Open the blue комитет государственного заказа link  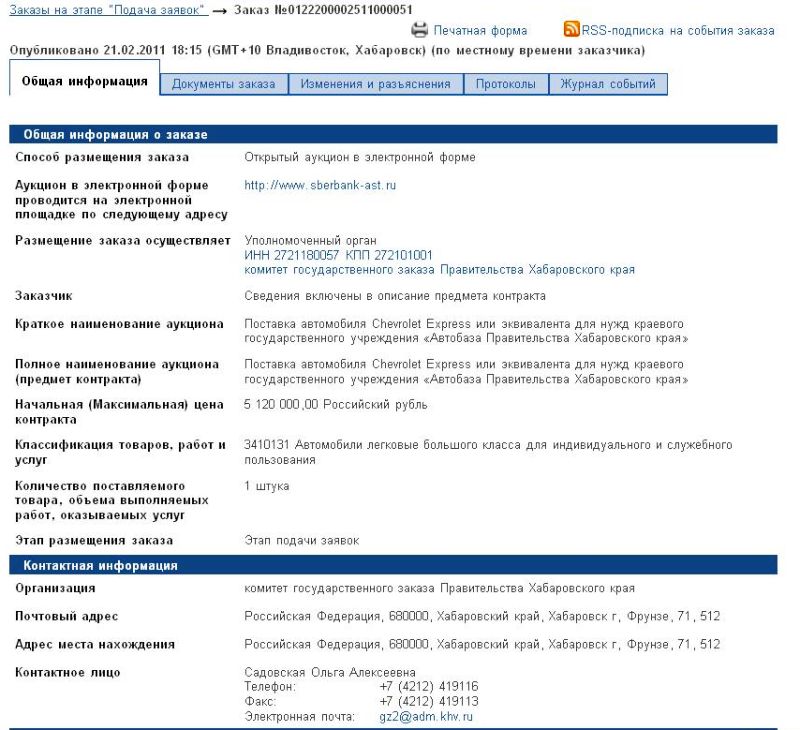(439, 270)
